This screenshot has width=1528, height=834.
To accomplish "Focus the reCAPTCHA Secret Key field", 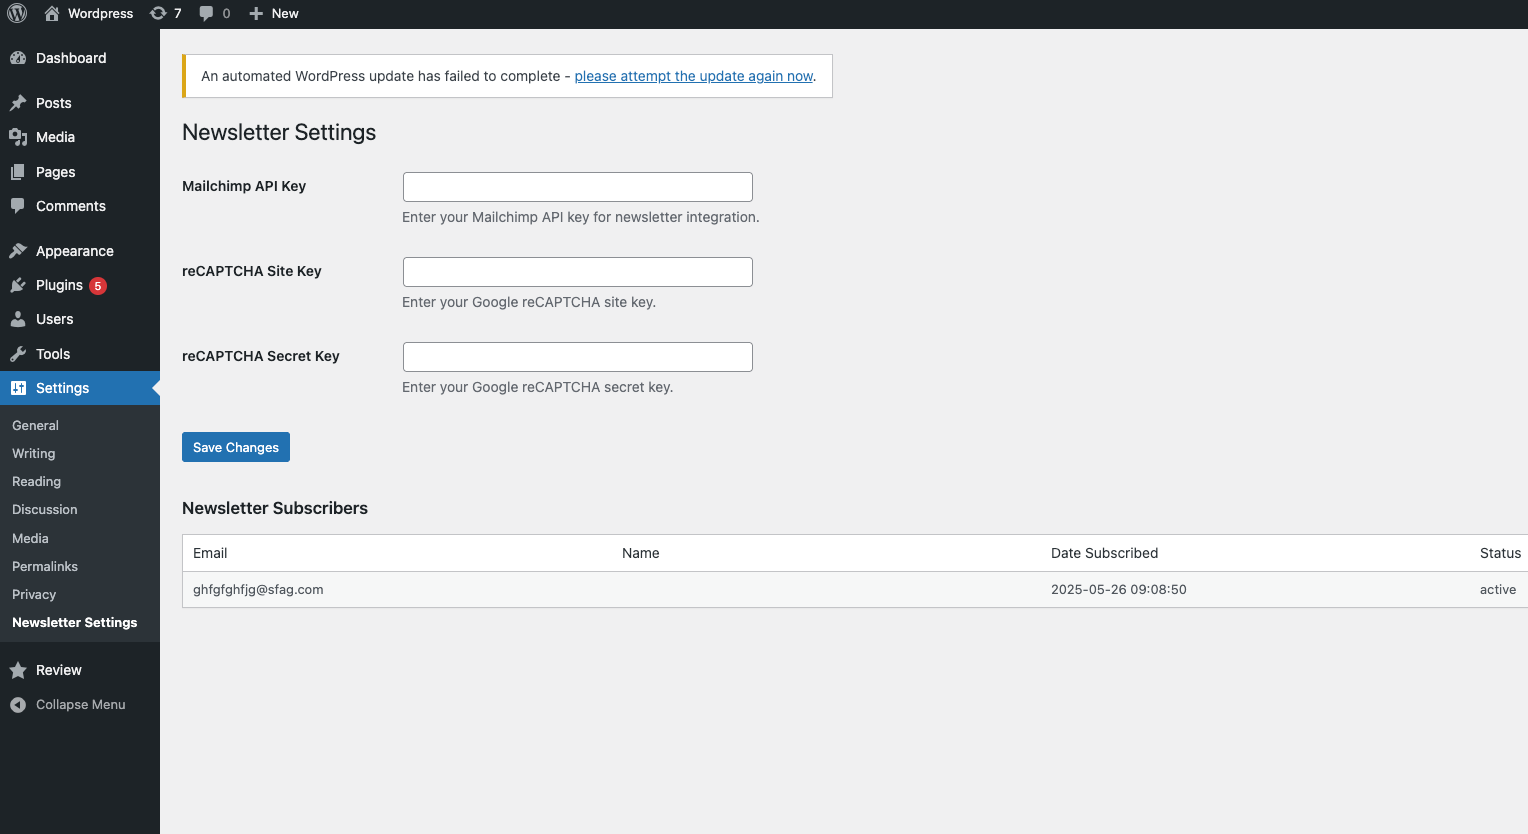I will (x=578, y=357).
